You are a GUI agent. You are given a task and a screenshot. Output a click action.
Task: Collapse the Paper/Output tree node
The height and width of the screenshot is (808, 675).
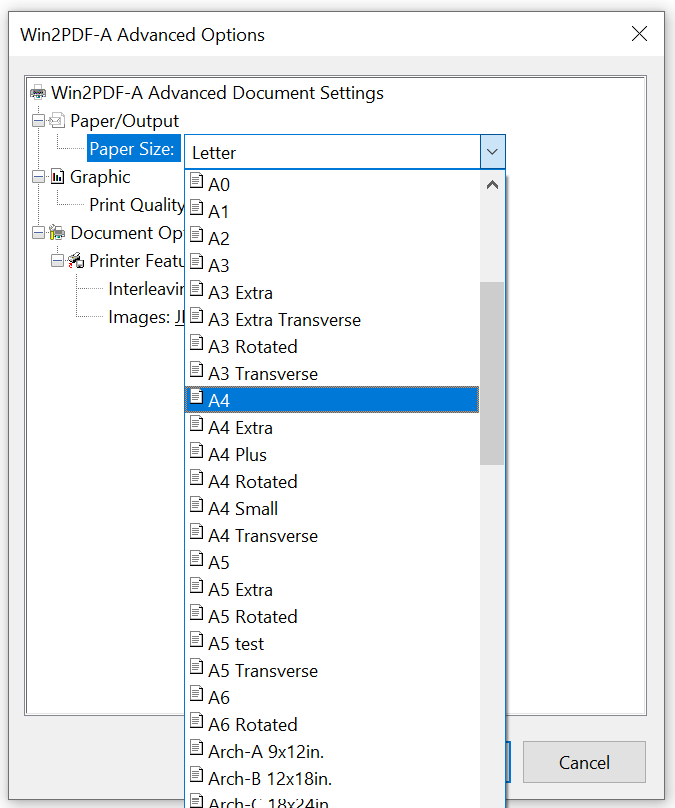pyautogui.click(x=39, y=121)
